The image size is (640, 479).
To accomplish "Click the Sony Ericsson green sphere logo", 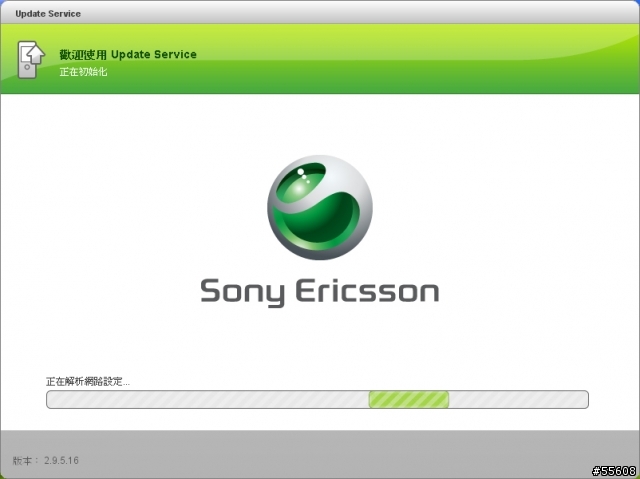I will tap(320, 207).
